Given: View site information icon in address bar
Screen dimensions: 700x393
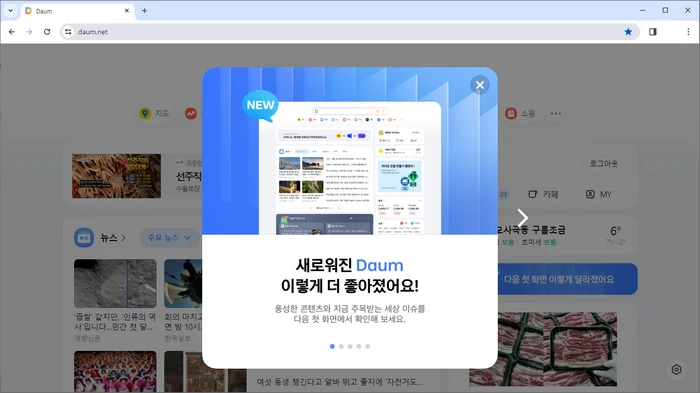Looking at the screenshot, I should pyautogui.click(x=68, y=32).
